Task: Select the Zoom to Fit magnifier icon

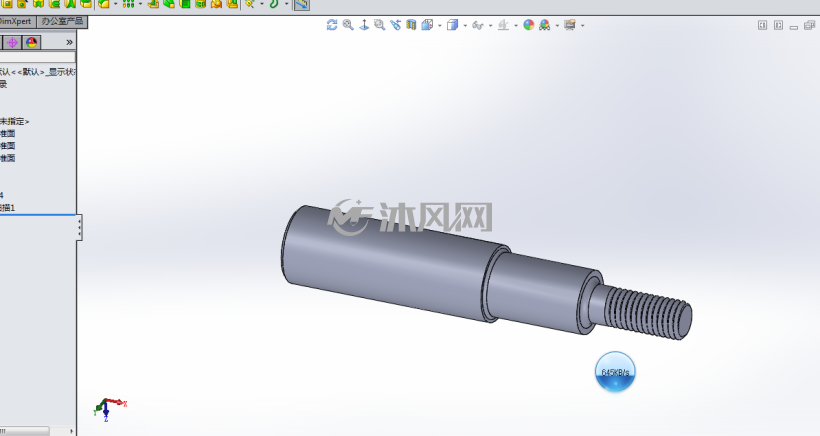Action: click(x=348, y=25)
